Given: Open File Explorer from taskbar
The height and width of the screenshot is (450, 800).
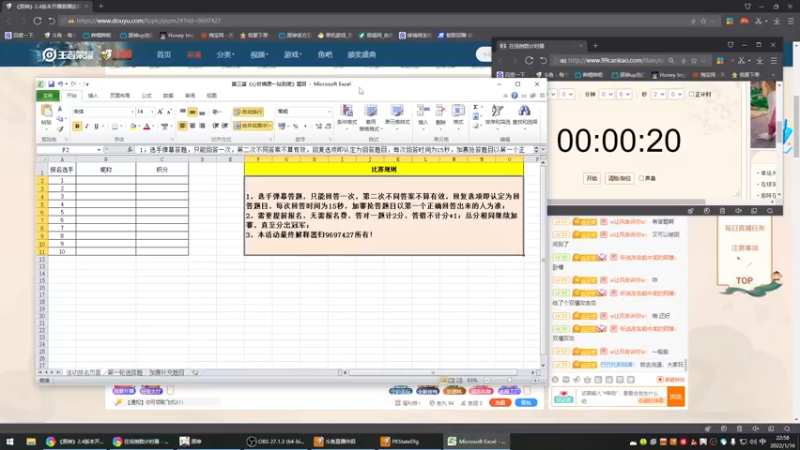Looking at the screenshot, I should (31, 441).
